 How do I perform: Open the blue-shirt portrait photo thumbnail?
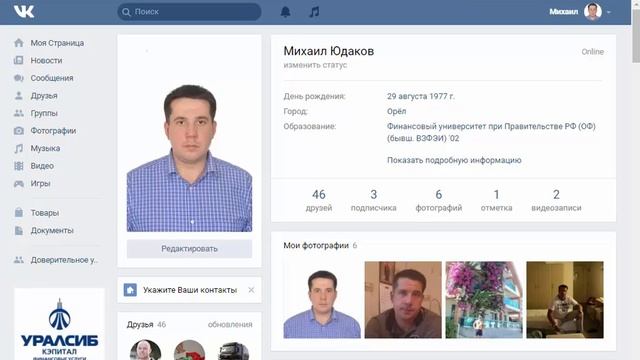click(322, 300)
